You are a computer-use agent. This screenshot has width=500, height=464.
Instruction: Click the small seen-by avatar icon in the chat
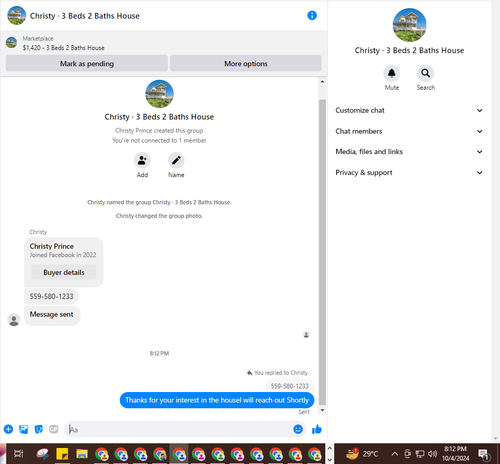pyautogui.click(x=306, y=334)
